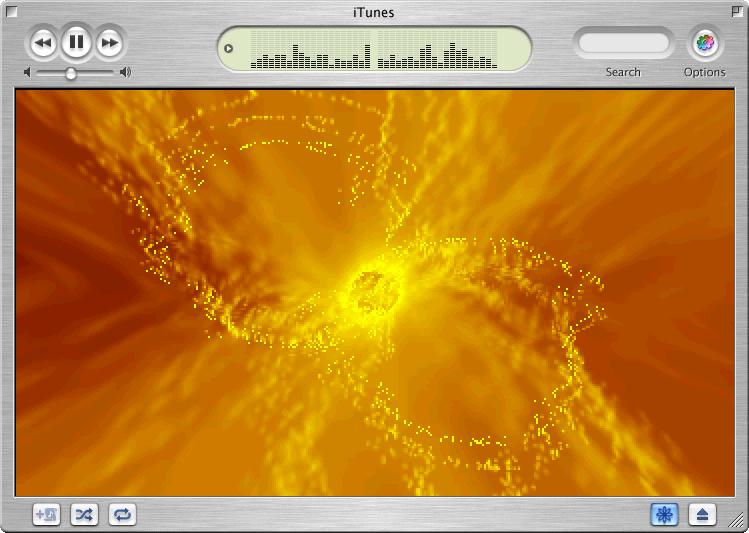The image size is (749, 533).
Task: Click the small arrow in status display
Action: click(x=228, y=48)
